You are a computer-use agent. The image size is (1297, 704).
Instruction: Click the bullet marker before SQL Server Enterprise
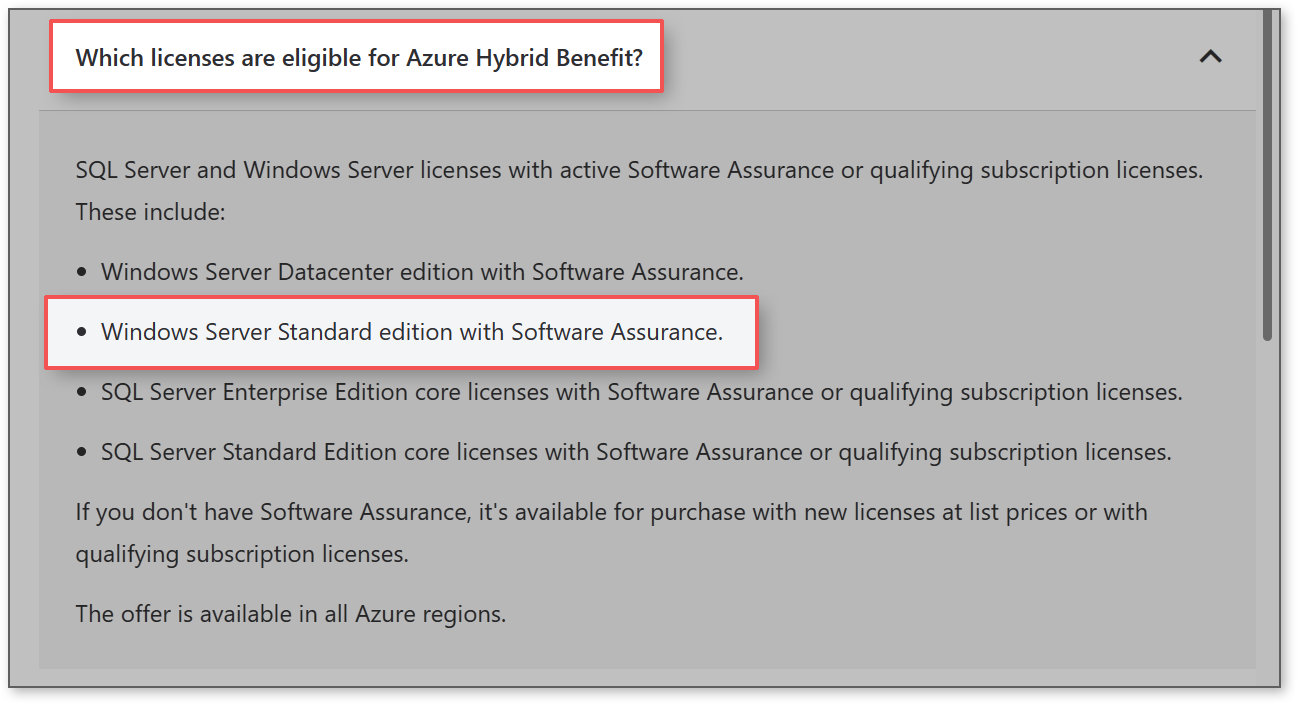[82, 392]
